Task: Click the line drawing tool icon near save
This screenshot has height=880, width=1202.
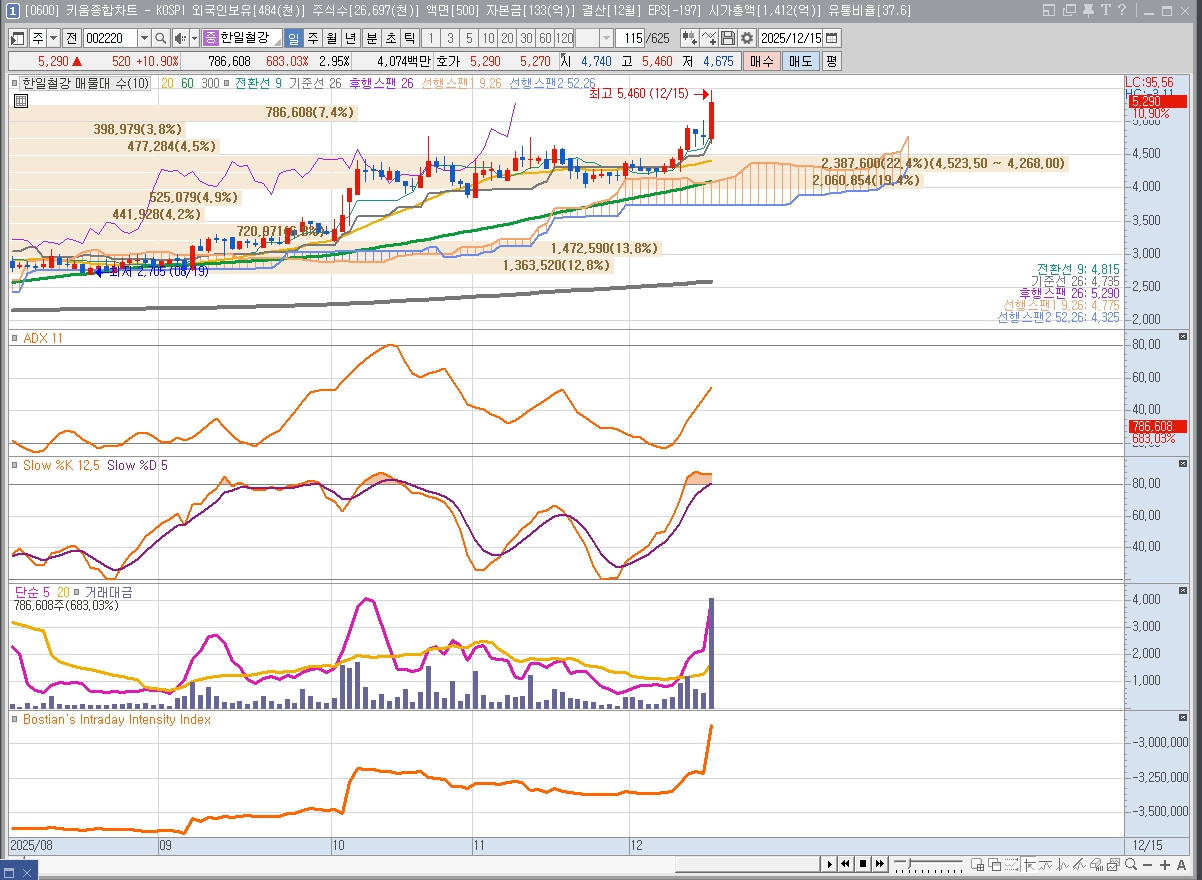Action: pyautogui.click(x=709, y=38)
